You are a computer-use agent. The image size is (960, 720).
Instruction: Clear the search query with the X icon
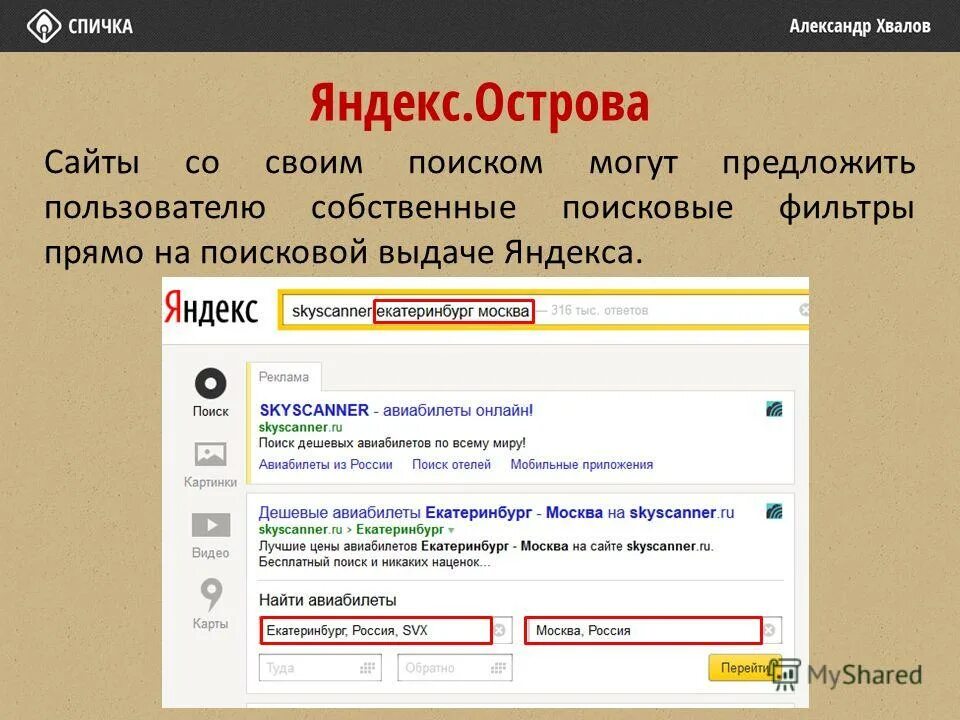tap(803, 310)
